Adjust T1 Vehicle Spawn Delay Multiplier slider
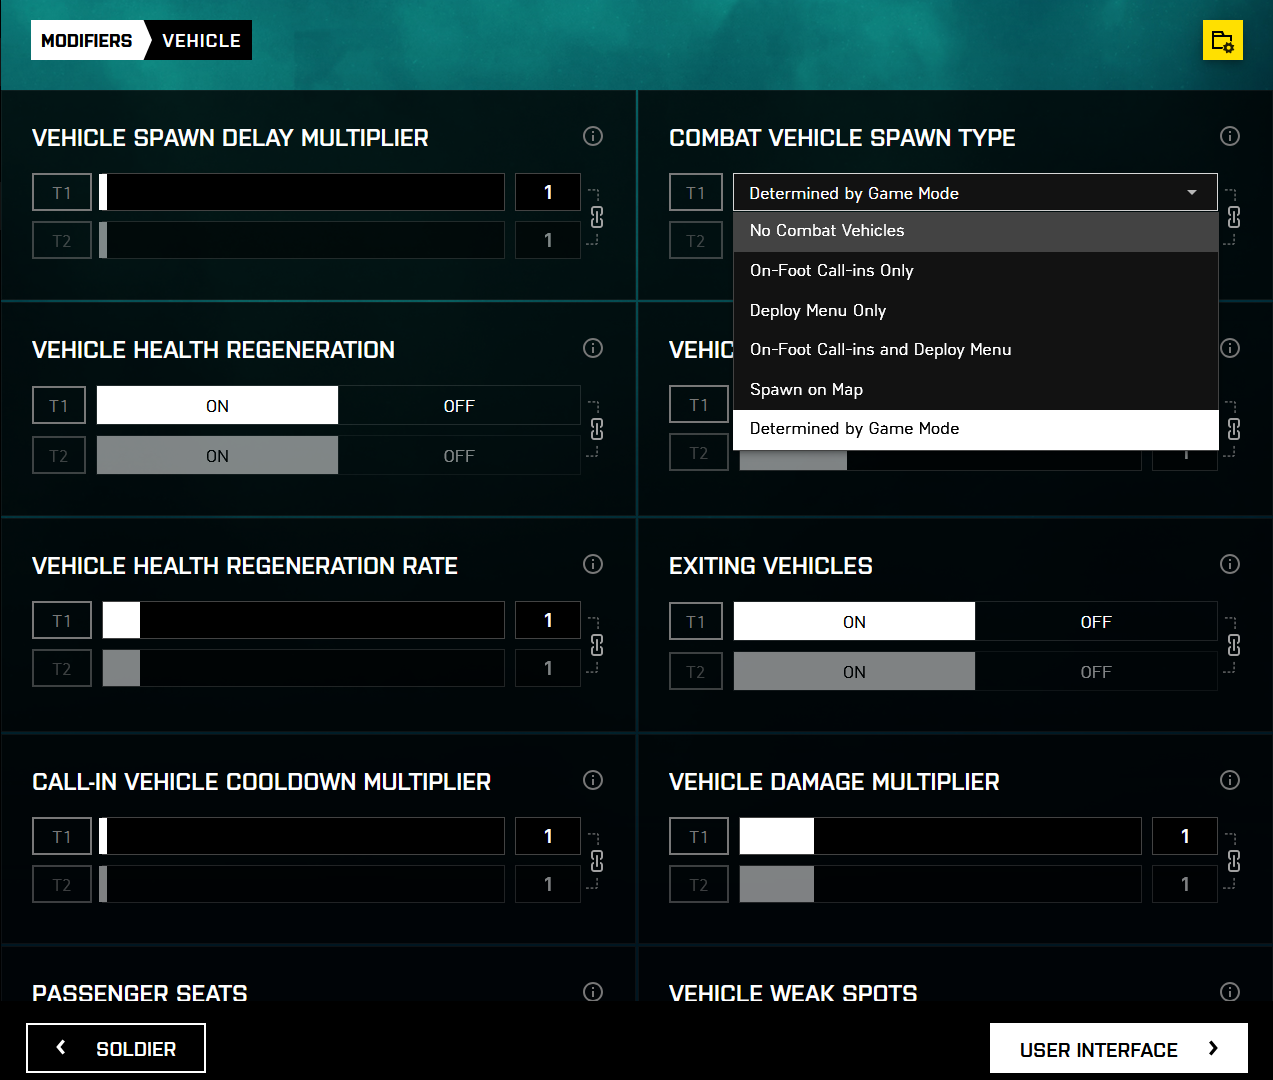1273x1080 pixels. (301, 192)
